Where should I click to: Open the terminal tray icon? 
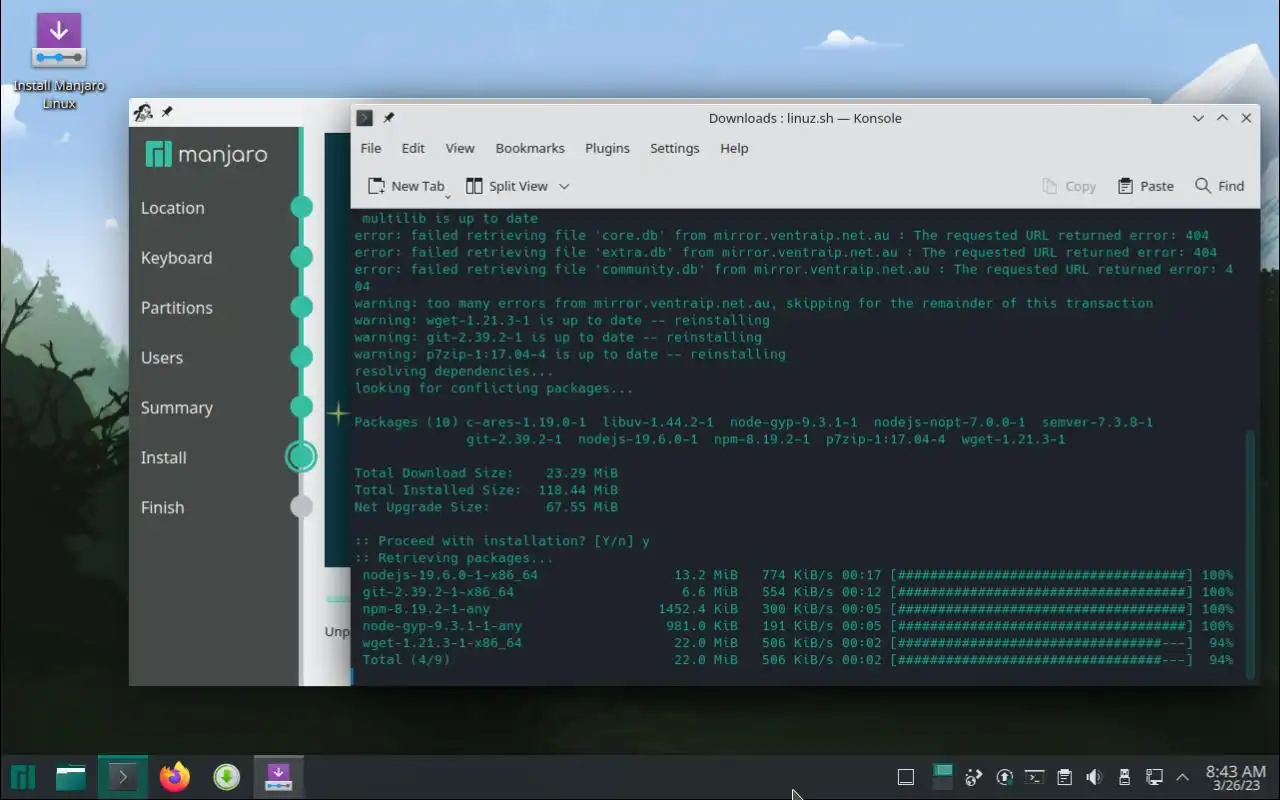[x=1035, y=777]
